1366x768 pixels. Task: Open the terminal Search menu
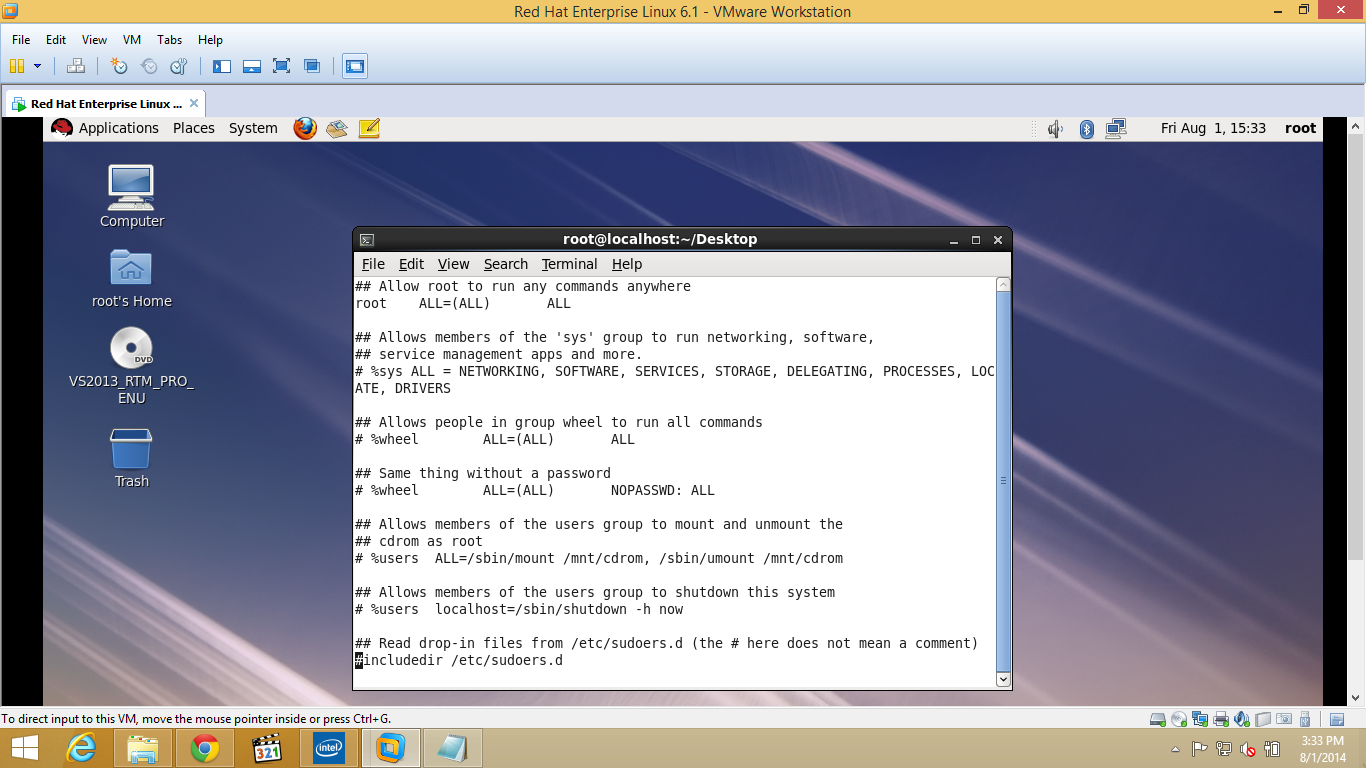(506, 264)
